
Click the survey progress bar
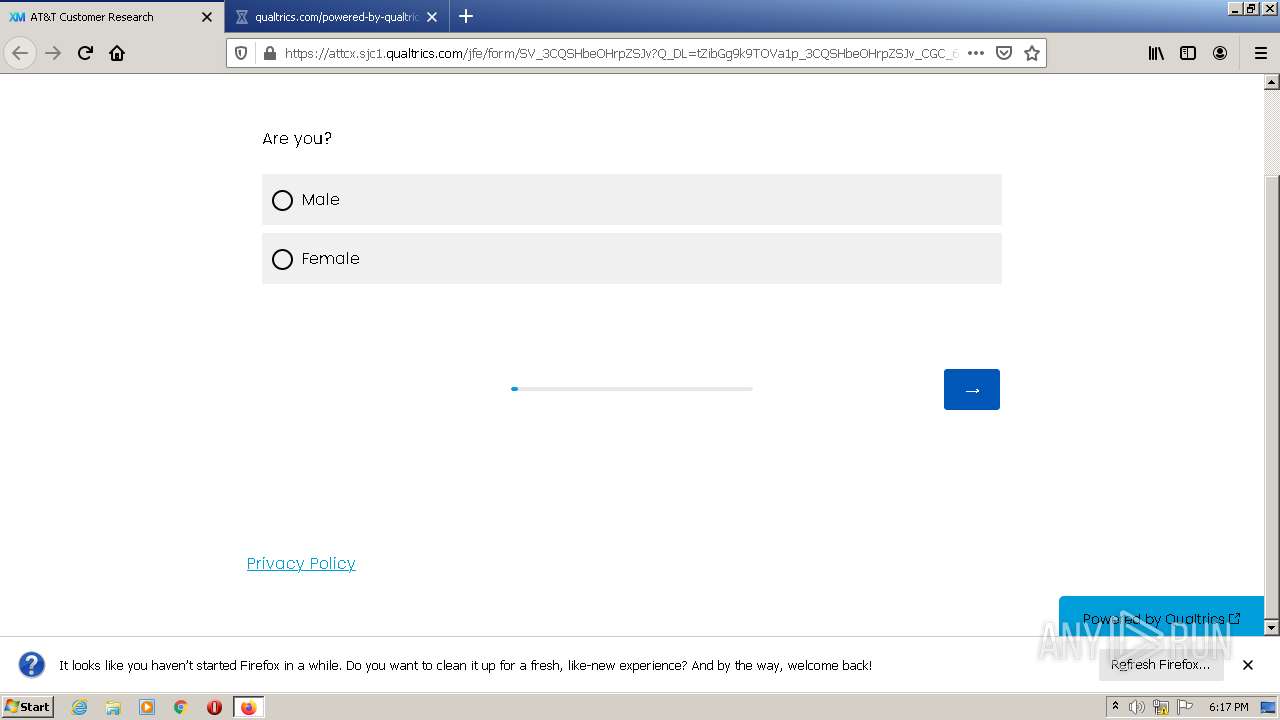(631, 389)
